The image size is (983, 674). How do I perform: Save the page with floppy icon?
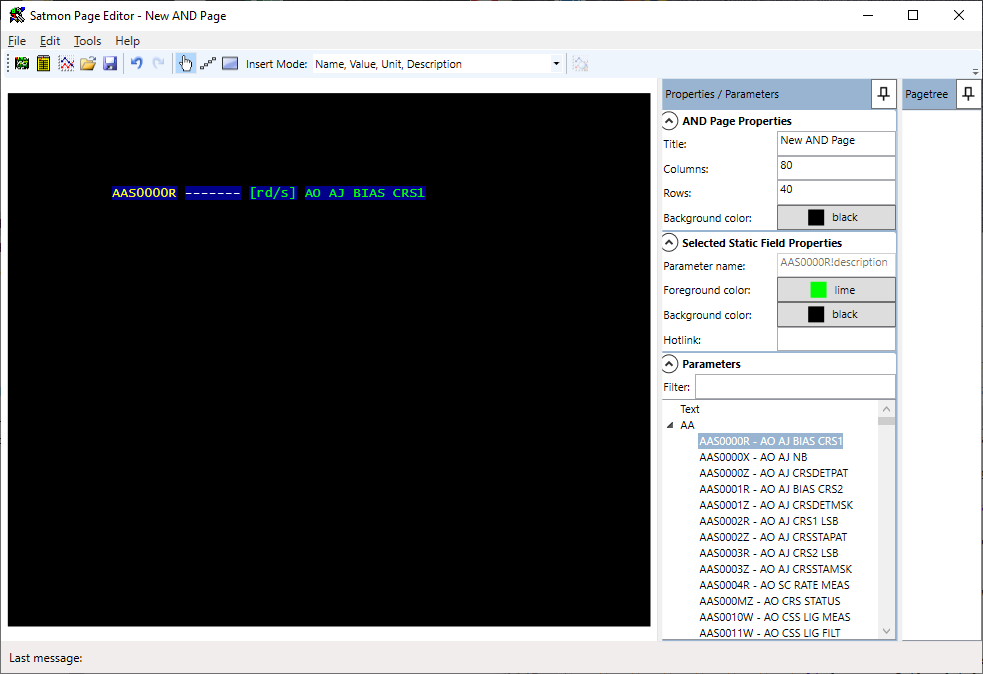click(x=110, y=64)
